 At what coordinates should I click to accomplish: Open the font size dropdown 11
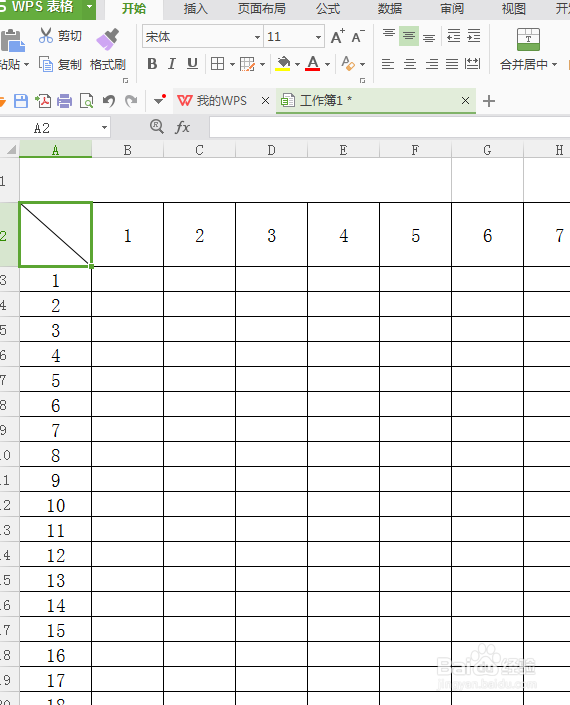[x=318, y=37]
